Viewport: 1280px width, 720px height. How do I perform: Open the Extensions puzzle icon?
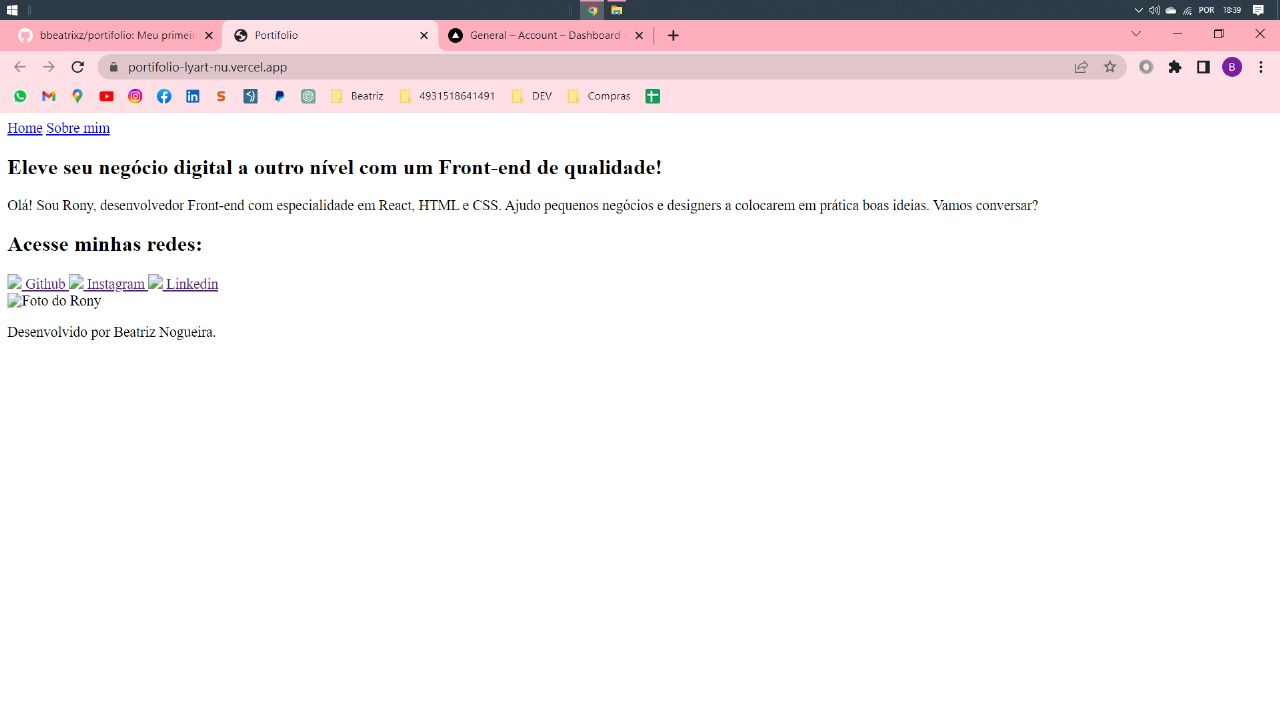pyautogui.click(x=1175, y=67)
